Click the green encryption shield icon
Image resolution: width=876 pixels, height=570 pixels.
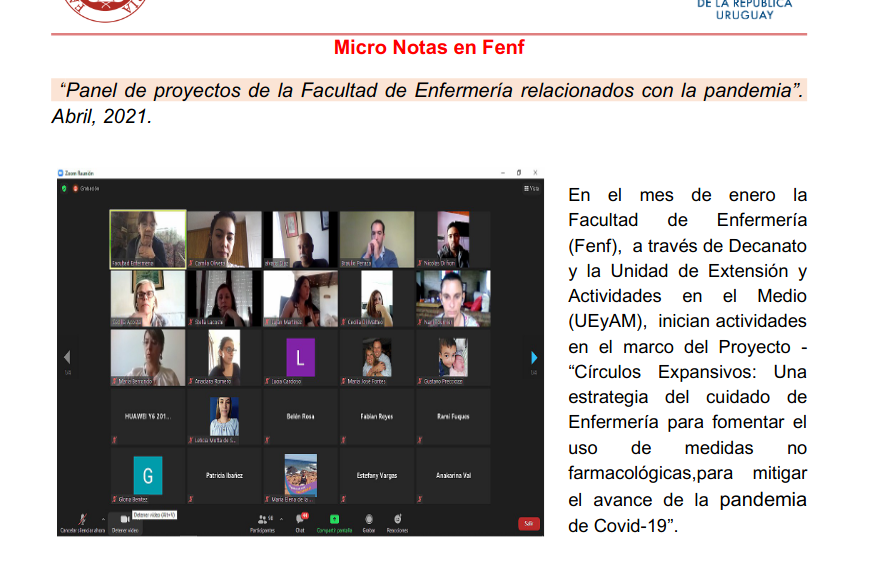(x=64, y=188)
